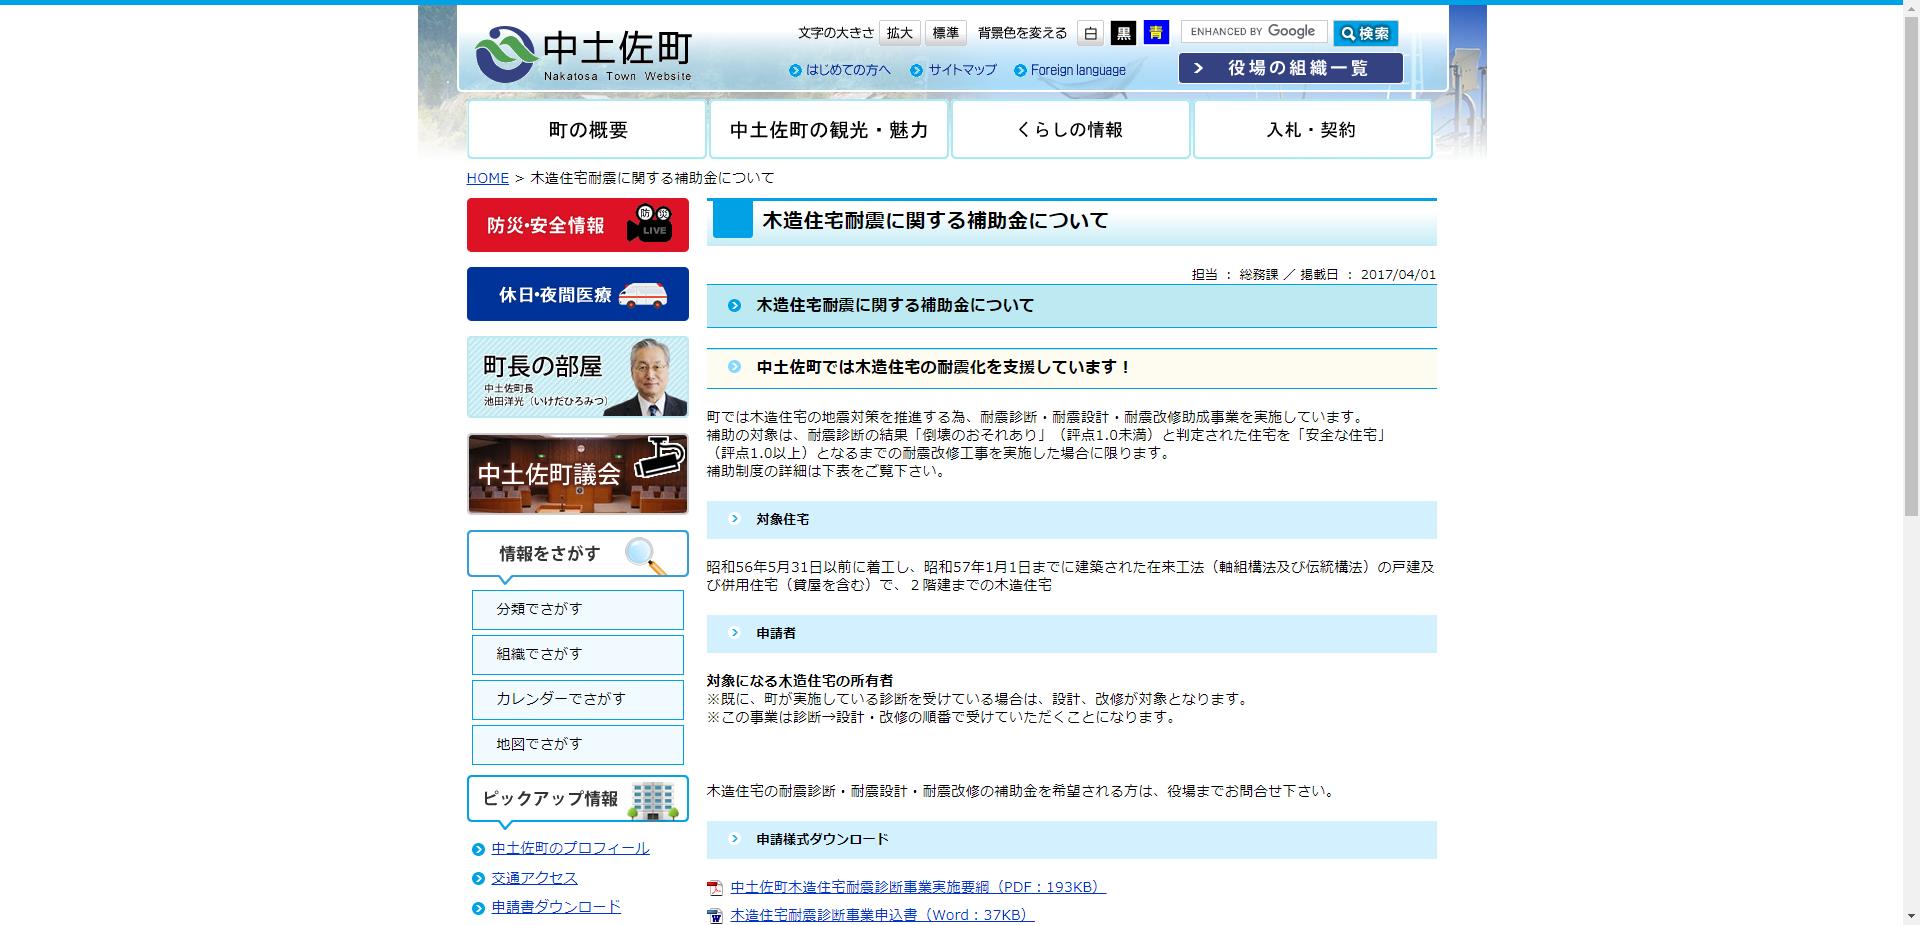This screenshot has height=925, width=1920.
Task: Click the ambulance icon on 休日・夜間医療 banner
Action: [x=643, y=293]
